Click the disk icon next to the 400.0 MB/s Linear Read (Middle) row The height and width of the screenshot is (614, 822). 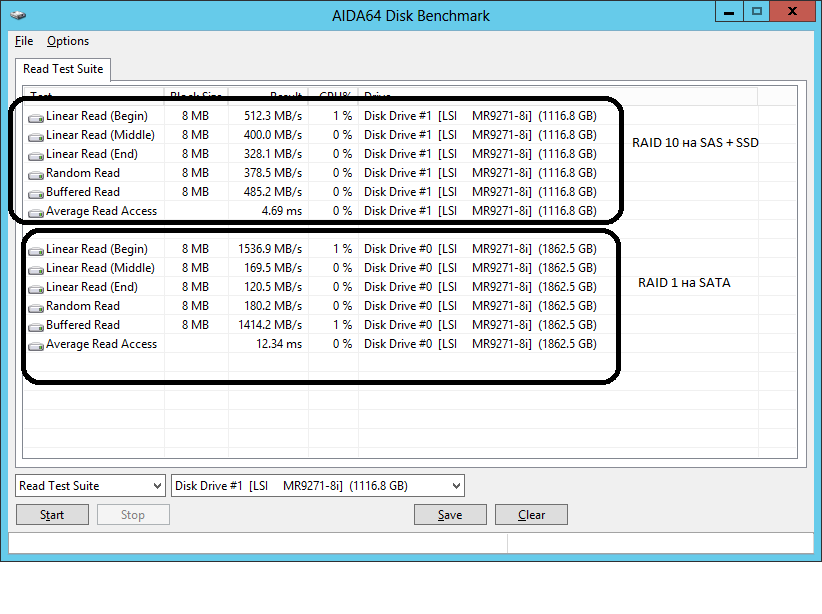pos(36,136)
